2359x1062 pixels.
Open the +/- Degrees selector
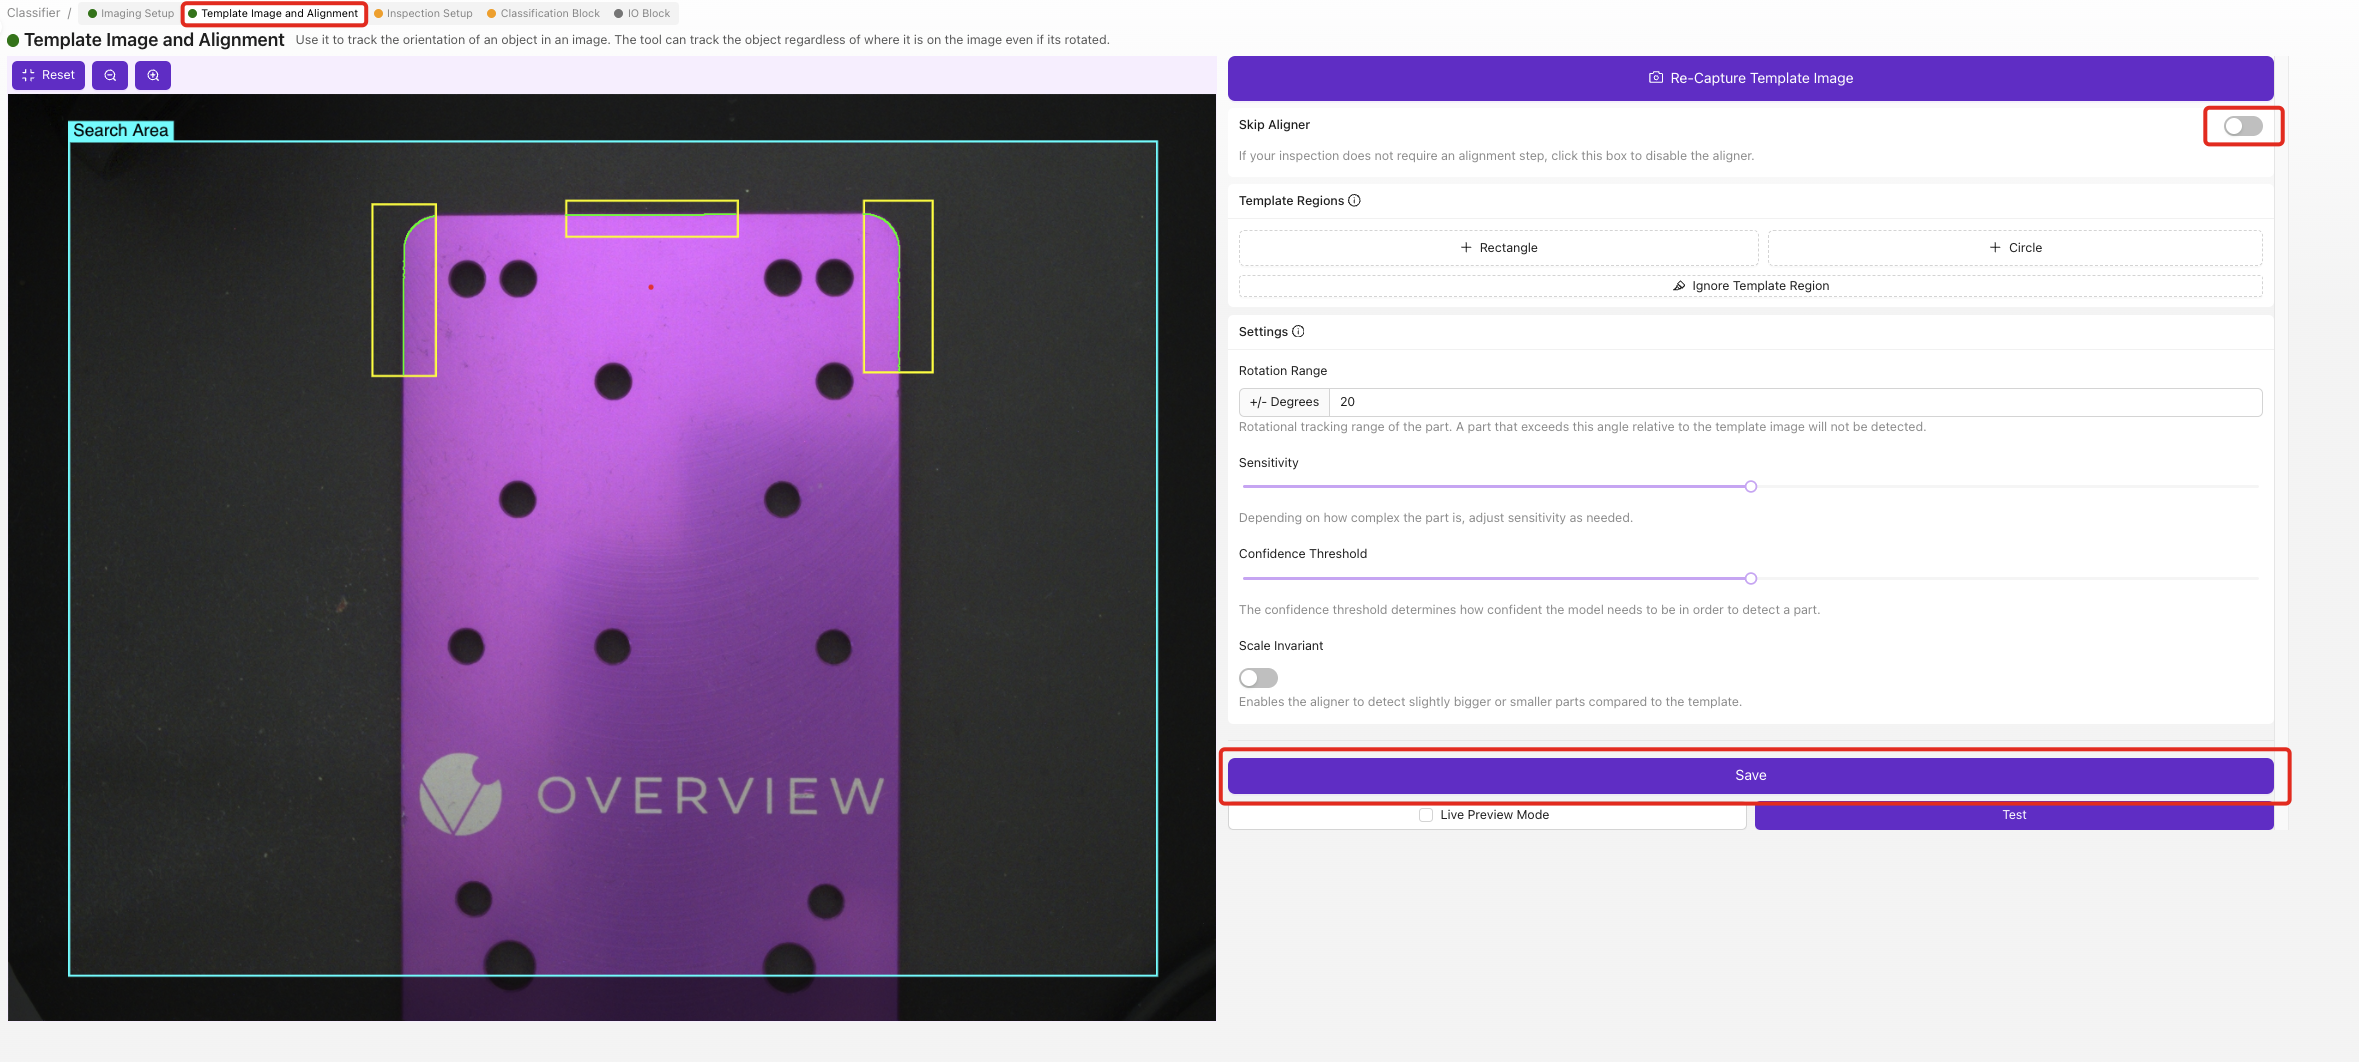click(1284, 401)
